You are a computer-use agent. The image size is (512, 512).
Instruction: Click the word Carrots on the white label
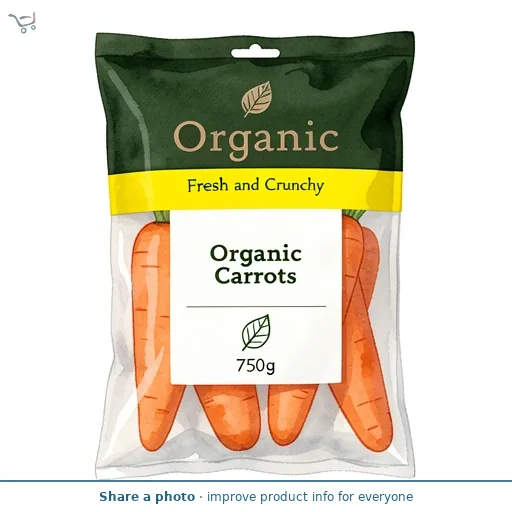tap(256, 276)
